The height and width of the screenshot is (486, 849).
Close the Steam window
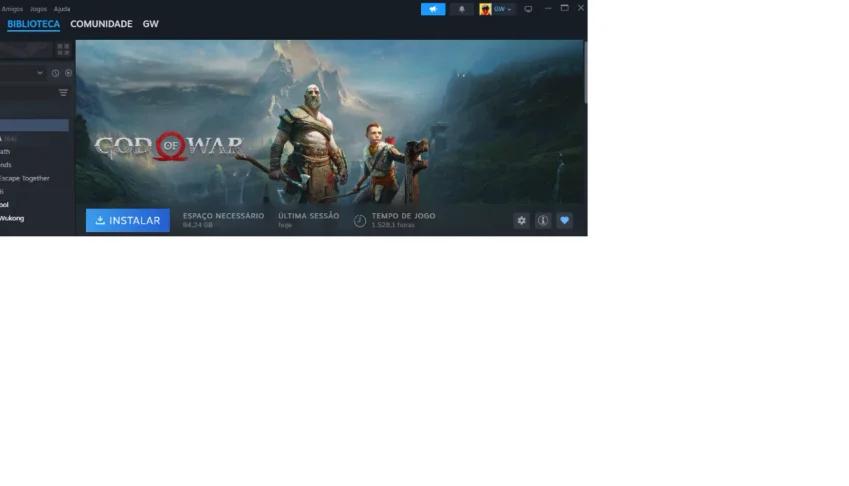point(580,8)
